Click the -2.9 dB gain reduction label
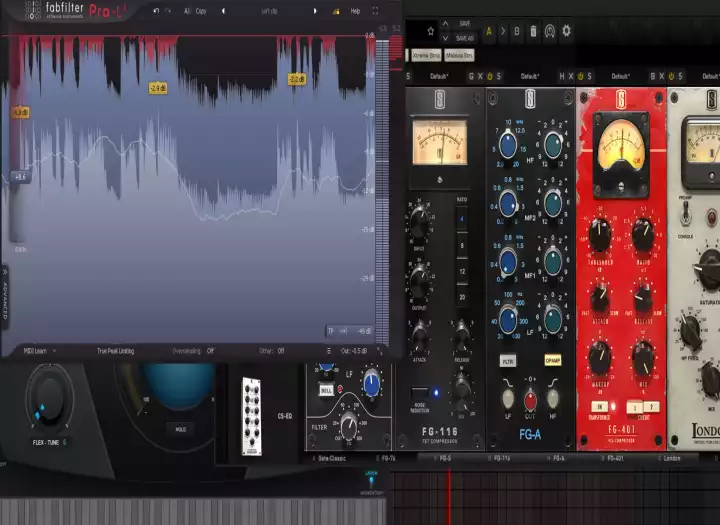Image resolution: width=720 pixels, height=525 pixels. coord(158,88)
